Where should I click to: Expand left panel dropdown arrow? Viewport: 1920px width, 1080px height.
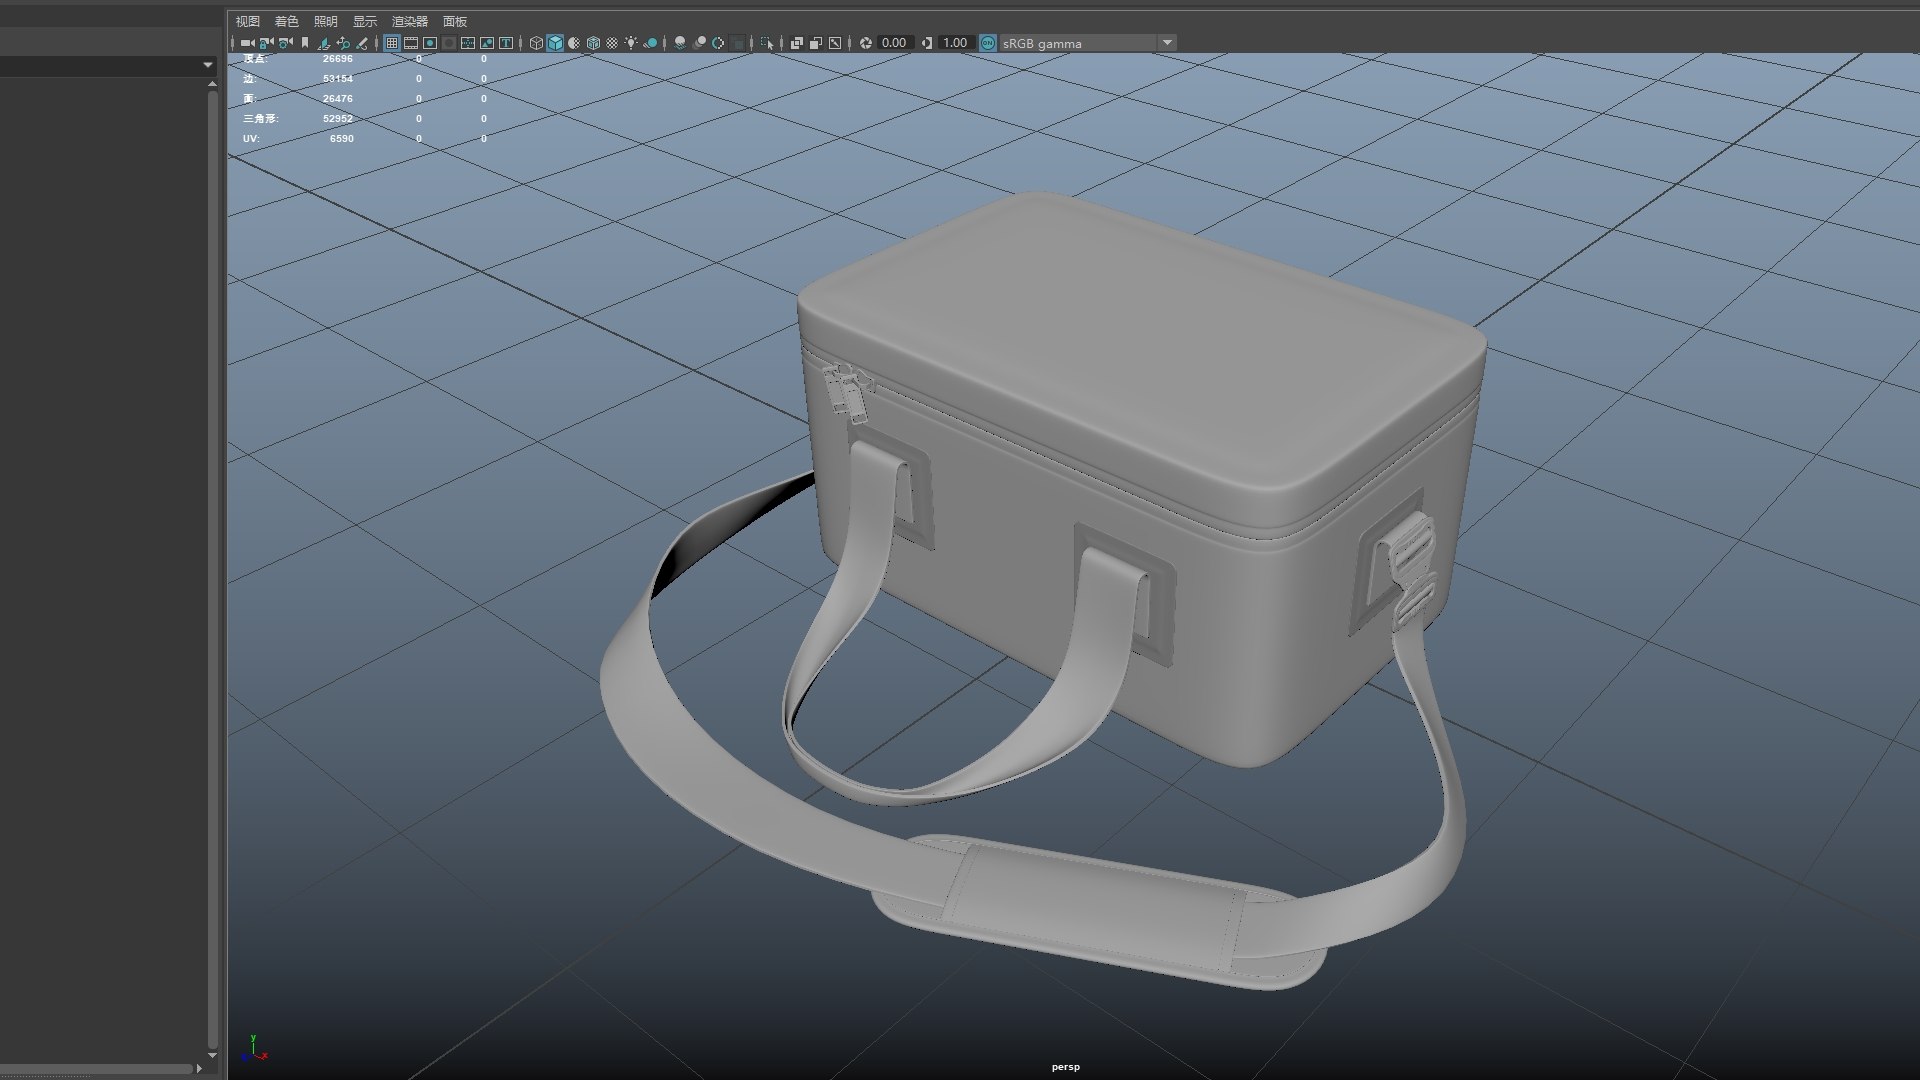click(x=207, y=65)
